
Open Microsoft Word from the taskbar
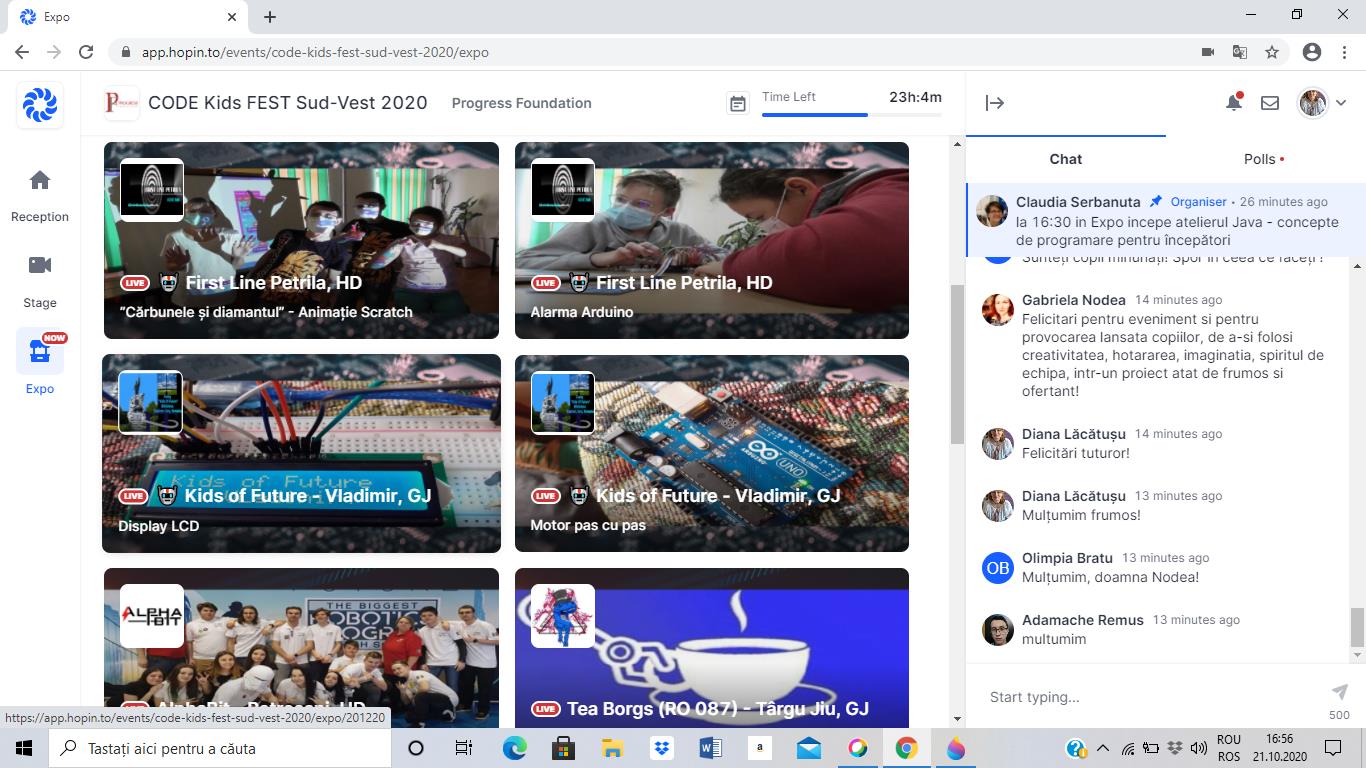(711, 748)
